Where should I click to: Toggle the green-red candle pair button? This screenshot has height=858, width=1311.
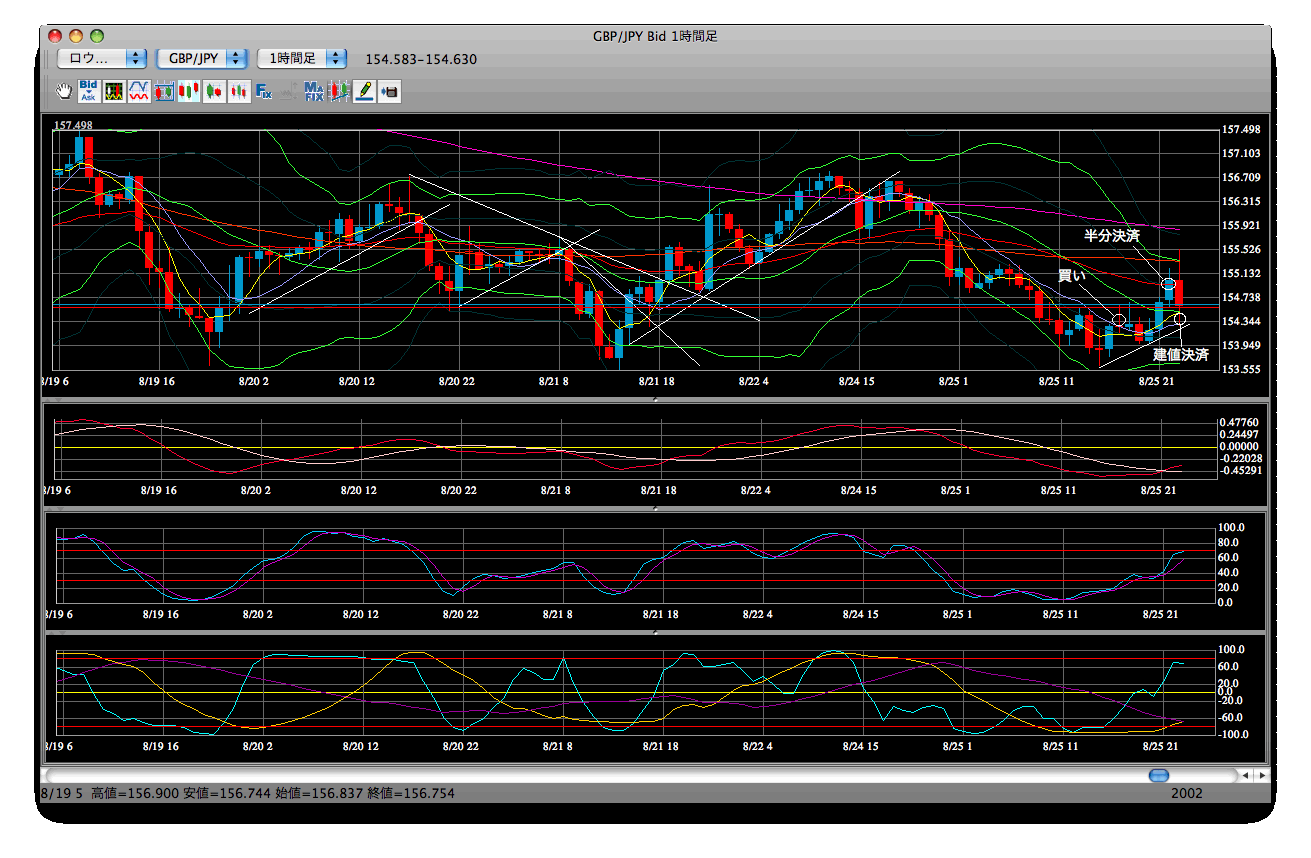click(x=214, y=91)
